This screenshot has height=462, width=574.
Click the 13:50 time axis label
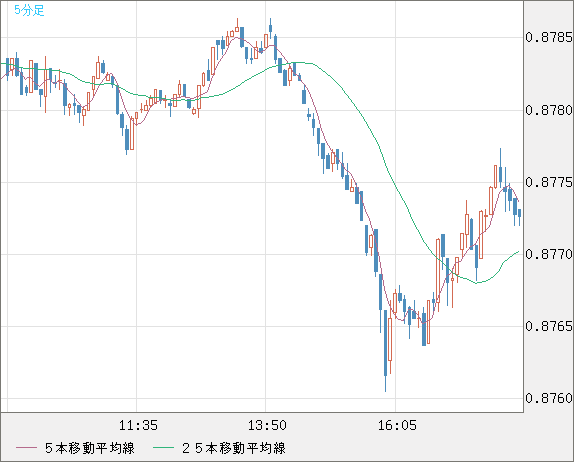[x=267, y=425]
